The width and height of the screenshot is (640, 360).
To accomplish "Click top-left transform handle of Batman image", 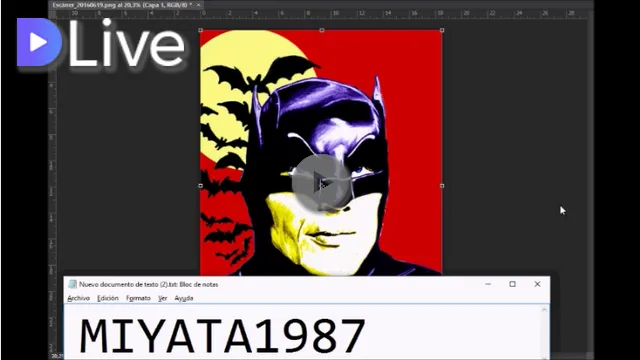I will [200, 30].
